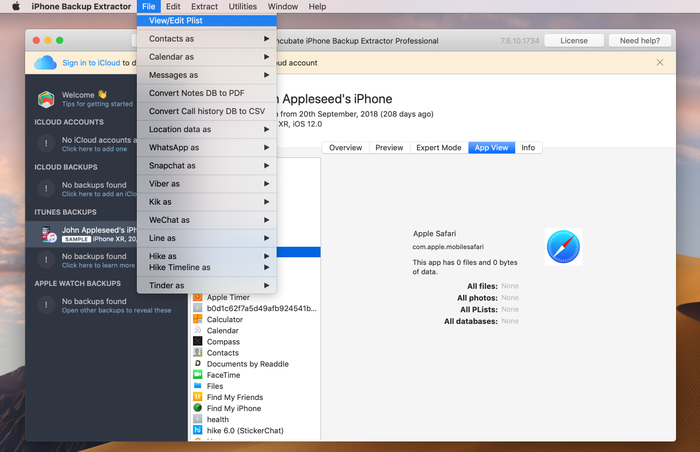Expand the Location data as submenu
700x452 pixels.
[x=207, y=129]
